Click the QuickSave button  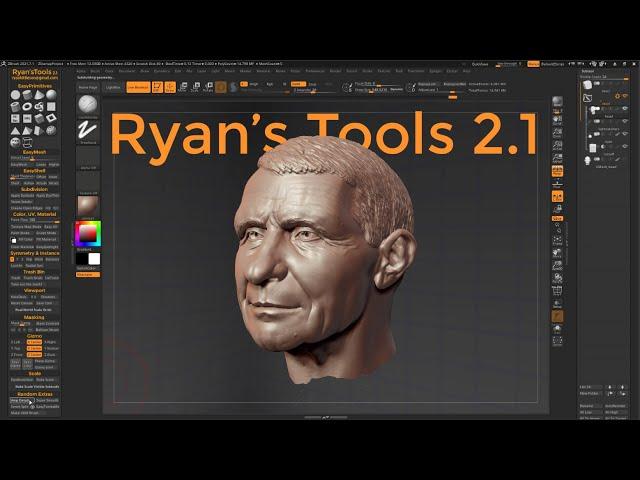[x=480, y=64]
